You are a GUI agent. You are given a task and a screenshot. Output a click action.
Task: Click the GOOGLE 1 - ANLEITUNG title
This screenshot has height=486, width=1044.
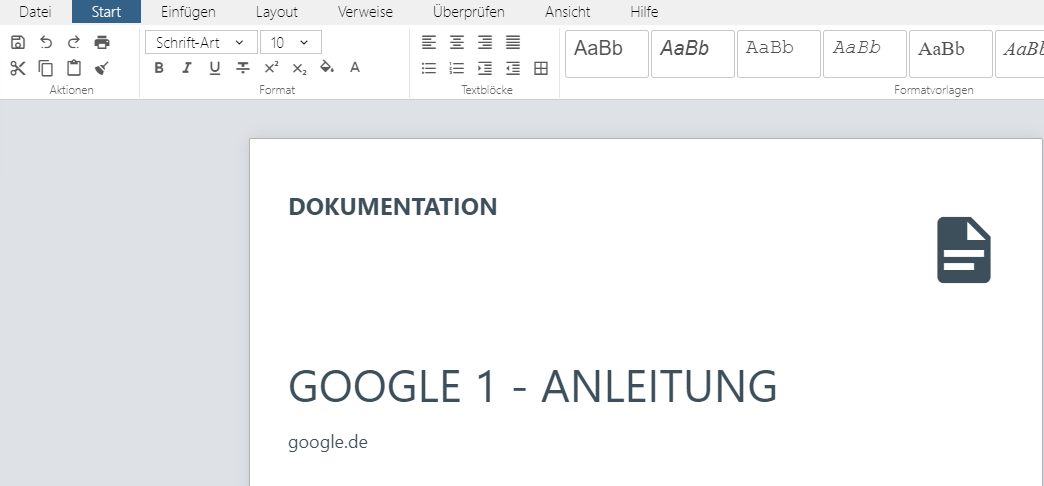tap(533, 386)
